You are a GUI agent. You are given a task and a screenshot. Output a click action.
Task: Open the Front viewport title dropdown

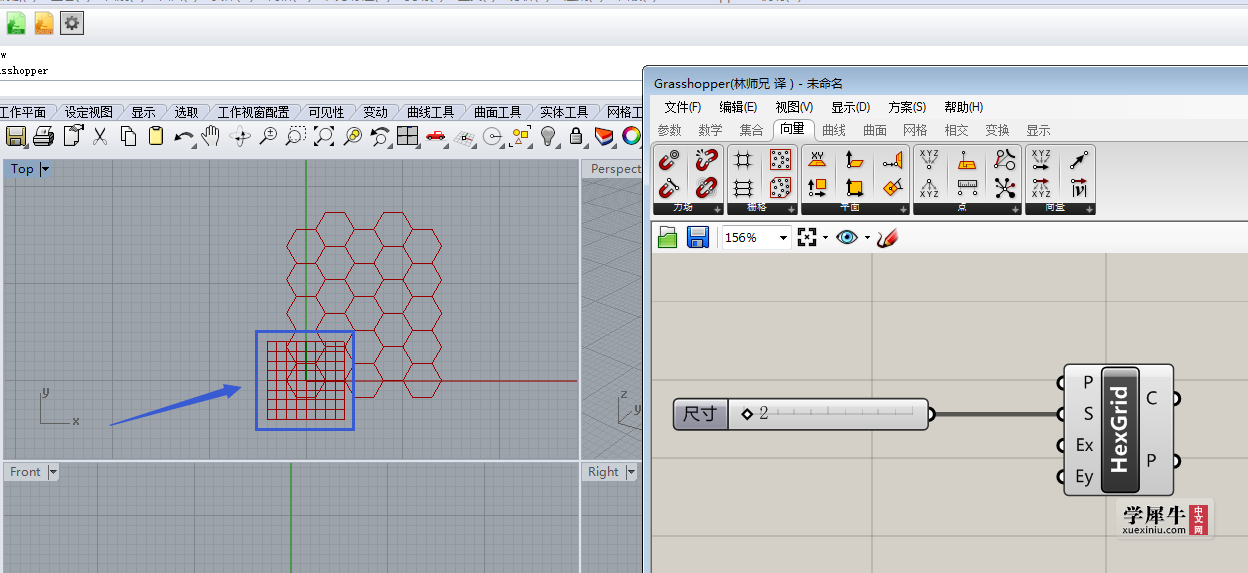(53, 472)
